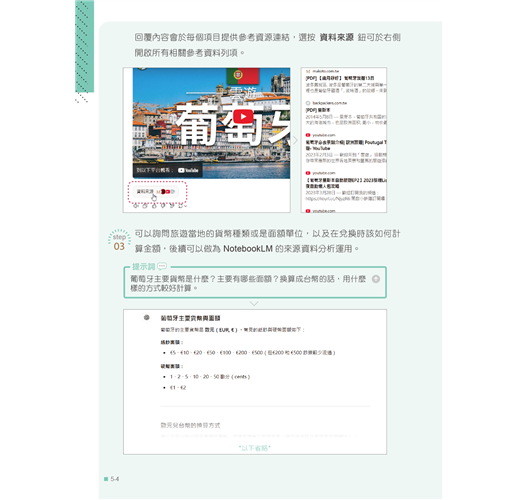Play the Portugal YouTube video
This screenshot has width=520, height=500.
tap(243, 116)
